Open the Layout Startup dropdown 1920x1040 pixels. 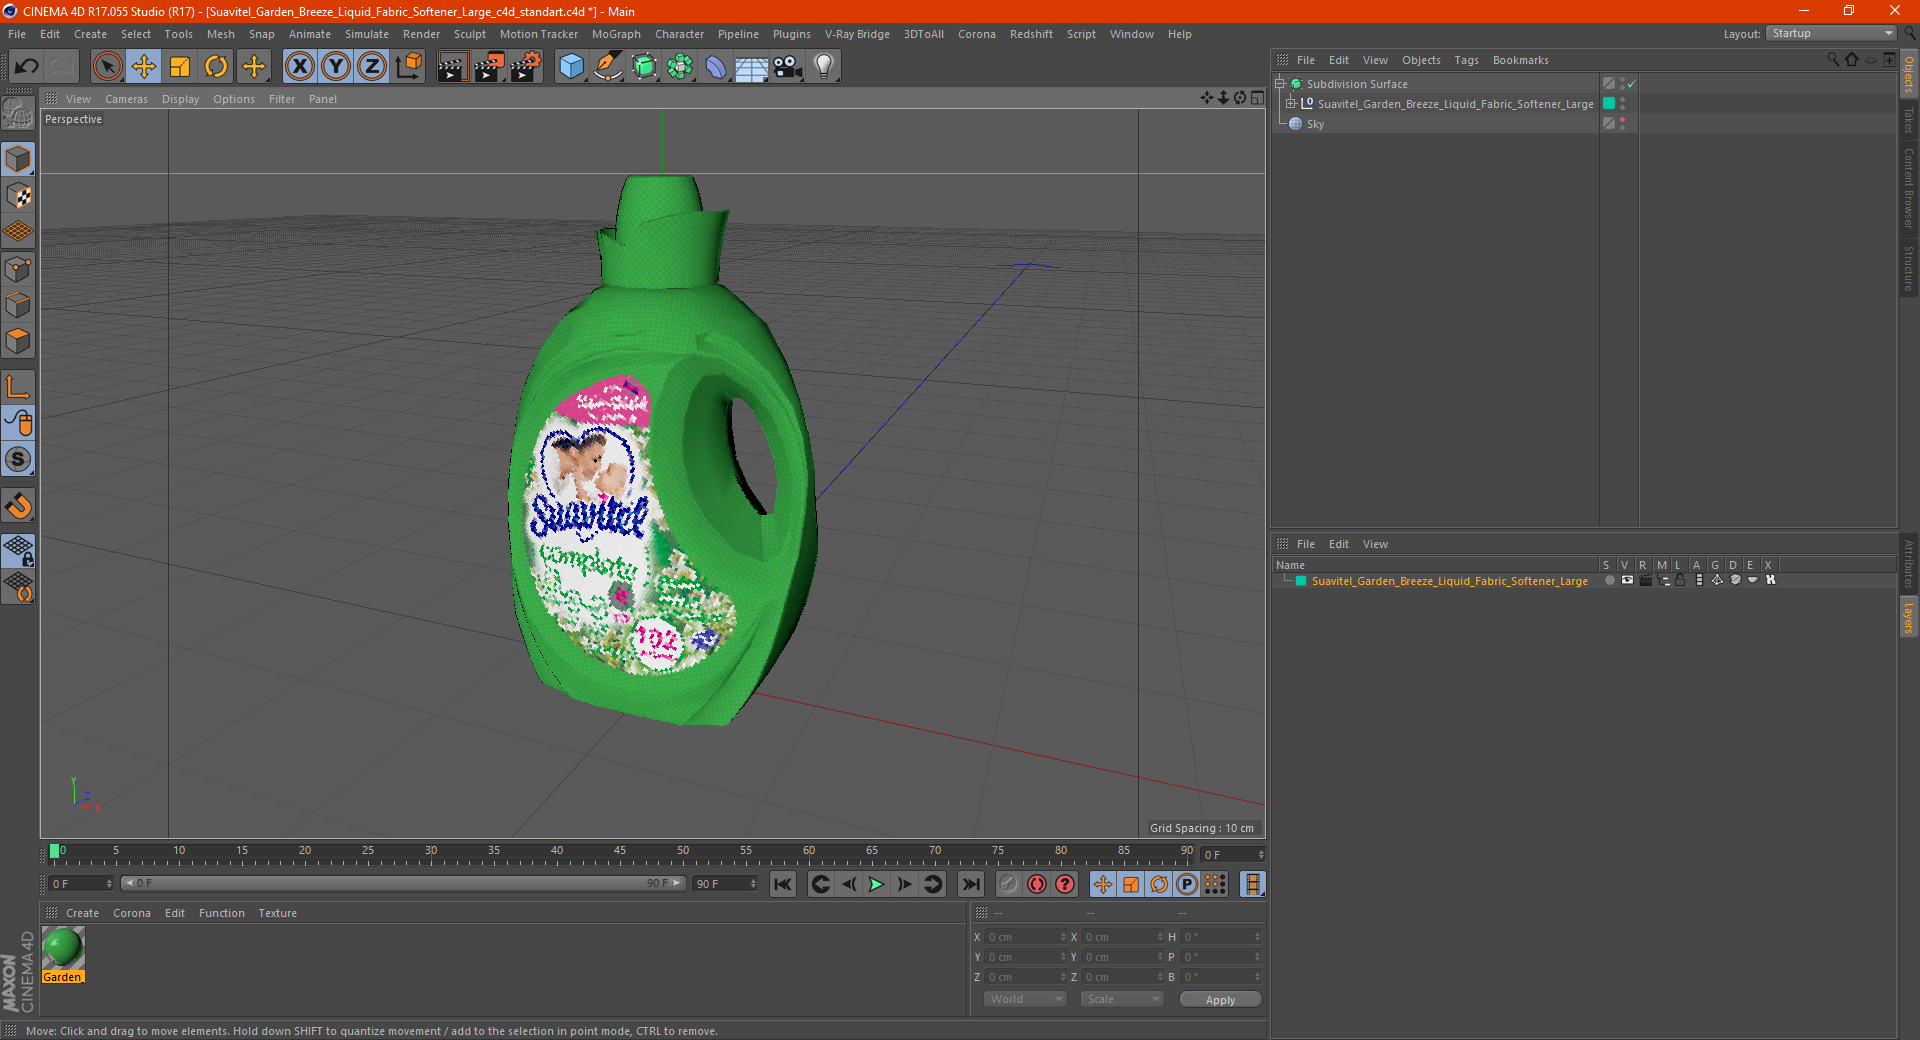pyautogui.click(x=1832, y=33)
